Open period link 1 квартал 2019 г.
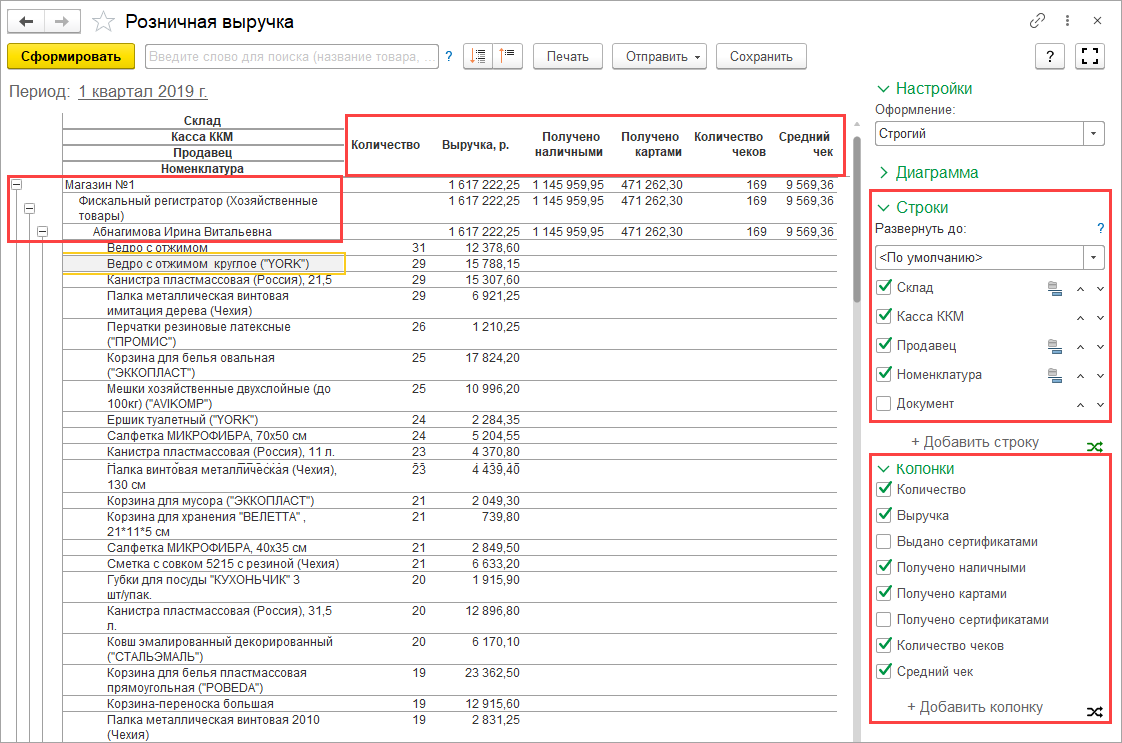 point(142,92)
